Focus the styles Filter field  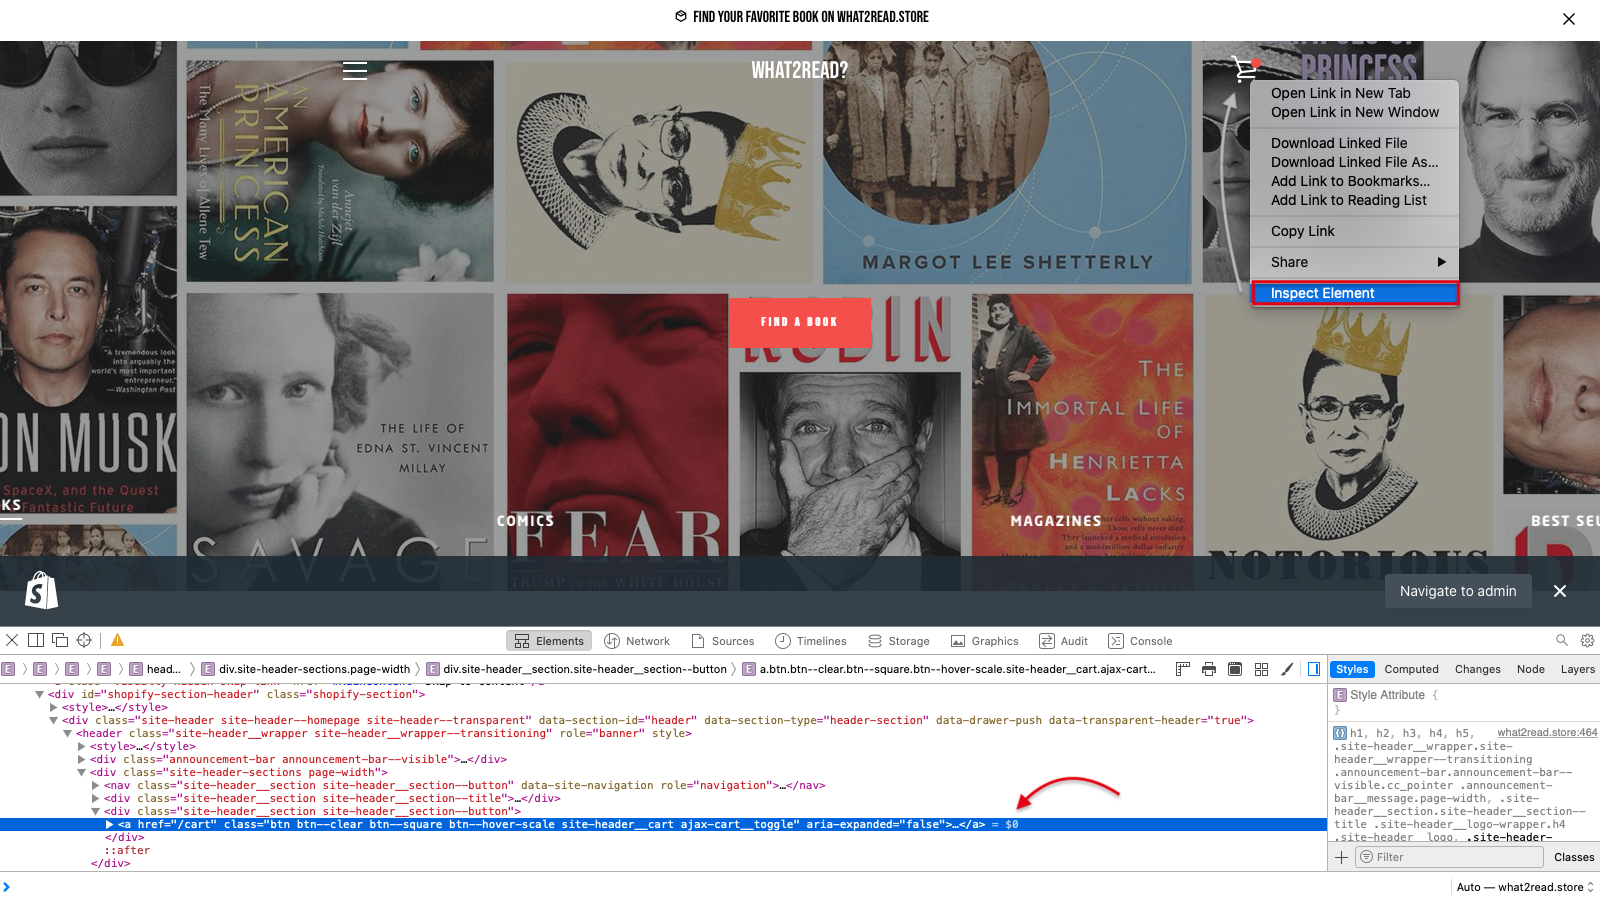point(1448,857)
